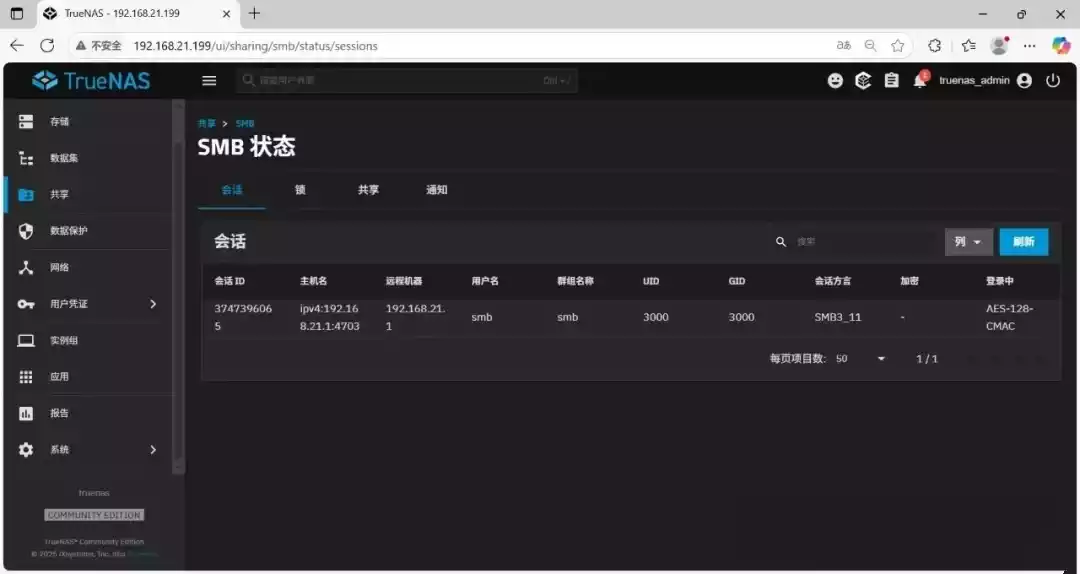
Task: Click the AES-128-CMAC cell
Action: pyautogui.click(x=1010, y=318)
